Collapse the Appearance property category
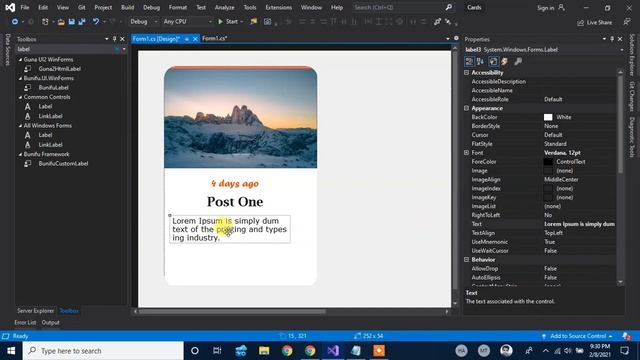The image size is (640, 360). pyautogui.click(x=467, y=108)
